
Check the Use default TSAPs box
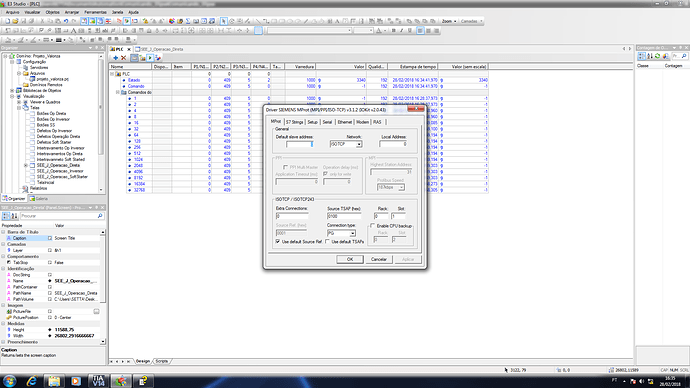tap(327, 242)
